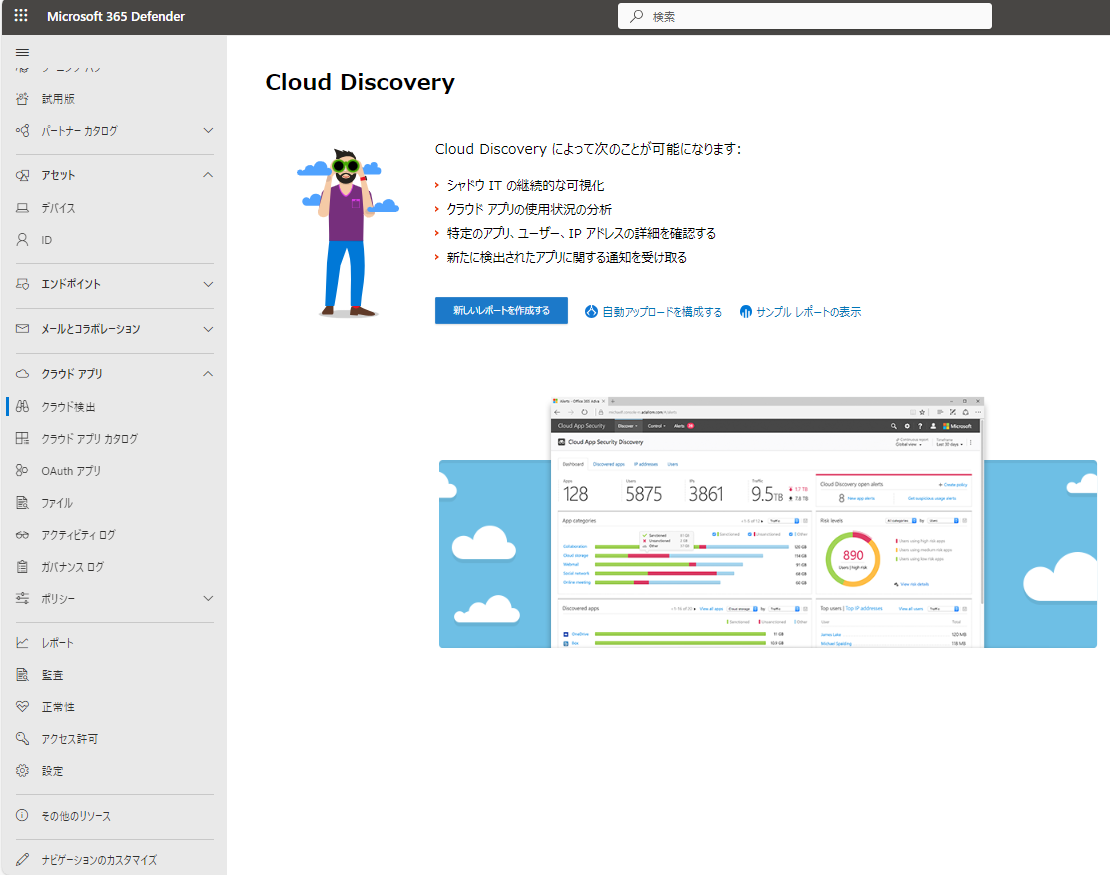
Task: Collapse the アセット section chevron
Action: 208,175
